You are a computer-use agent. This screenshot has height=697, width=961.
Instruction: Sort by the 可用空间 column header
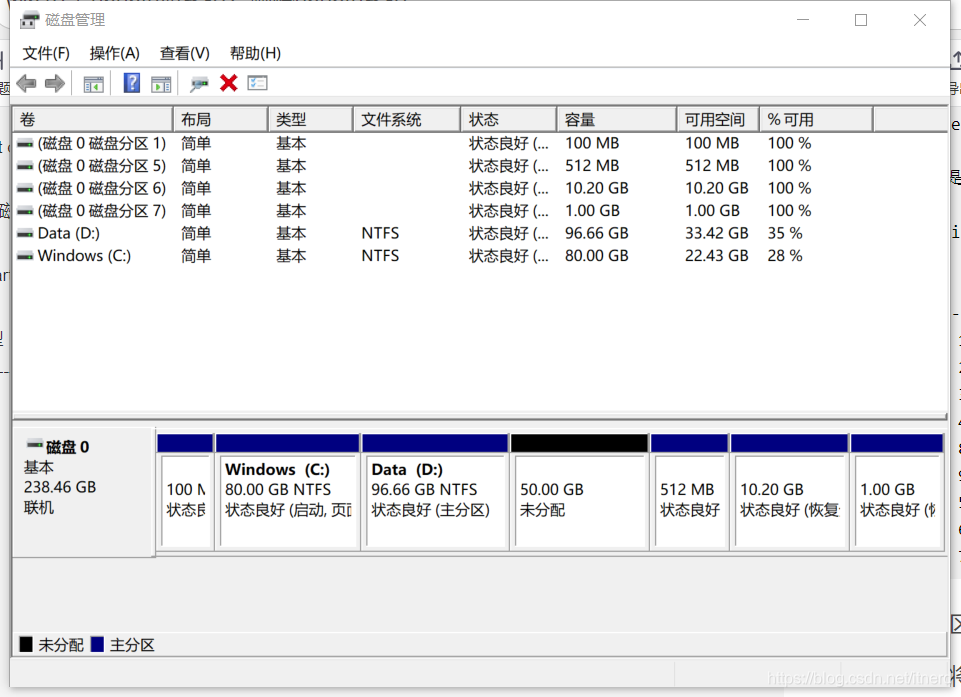pyautogui.click(x=718, y=119)
